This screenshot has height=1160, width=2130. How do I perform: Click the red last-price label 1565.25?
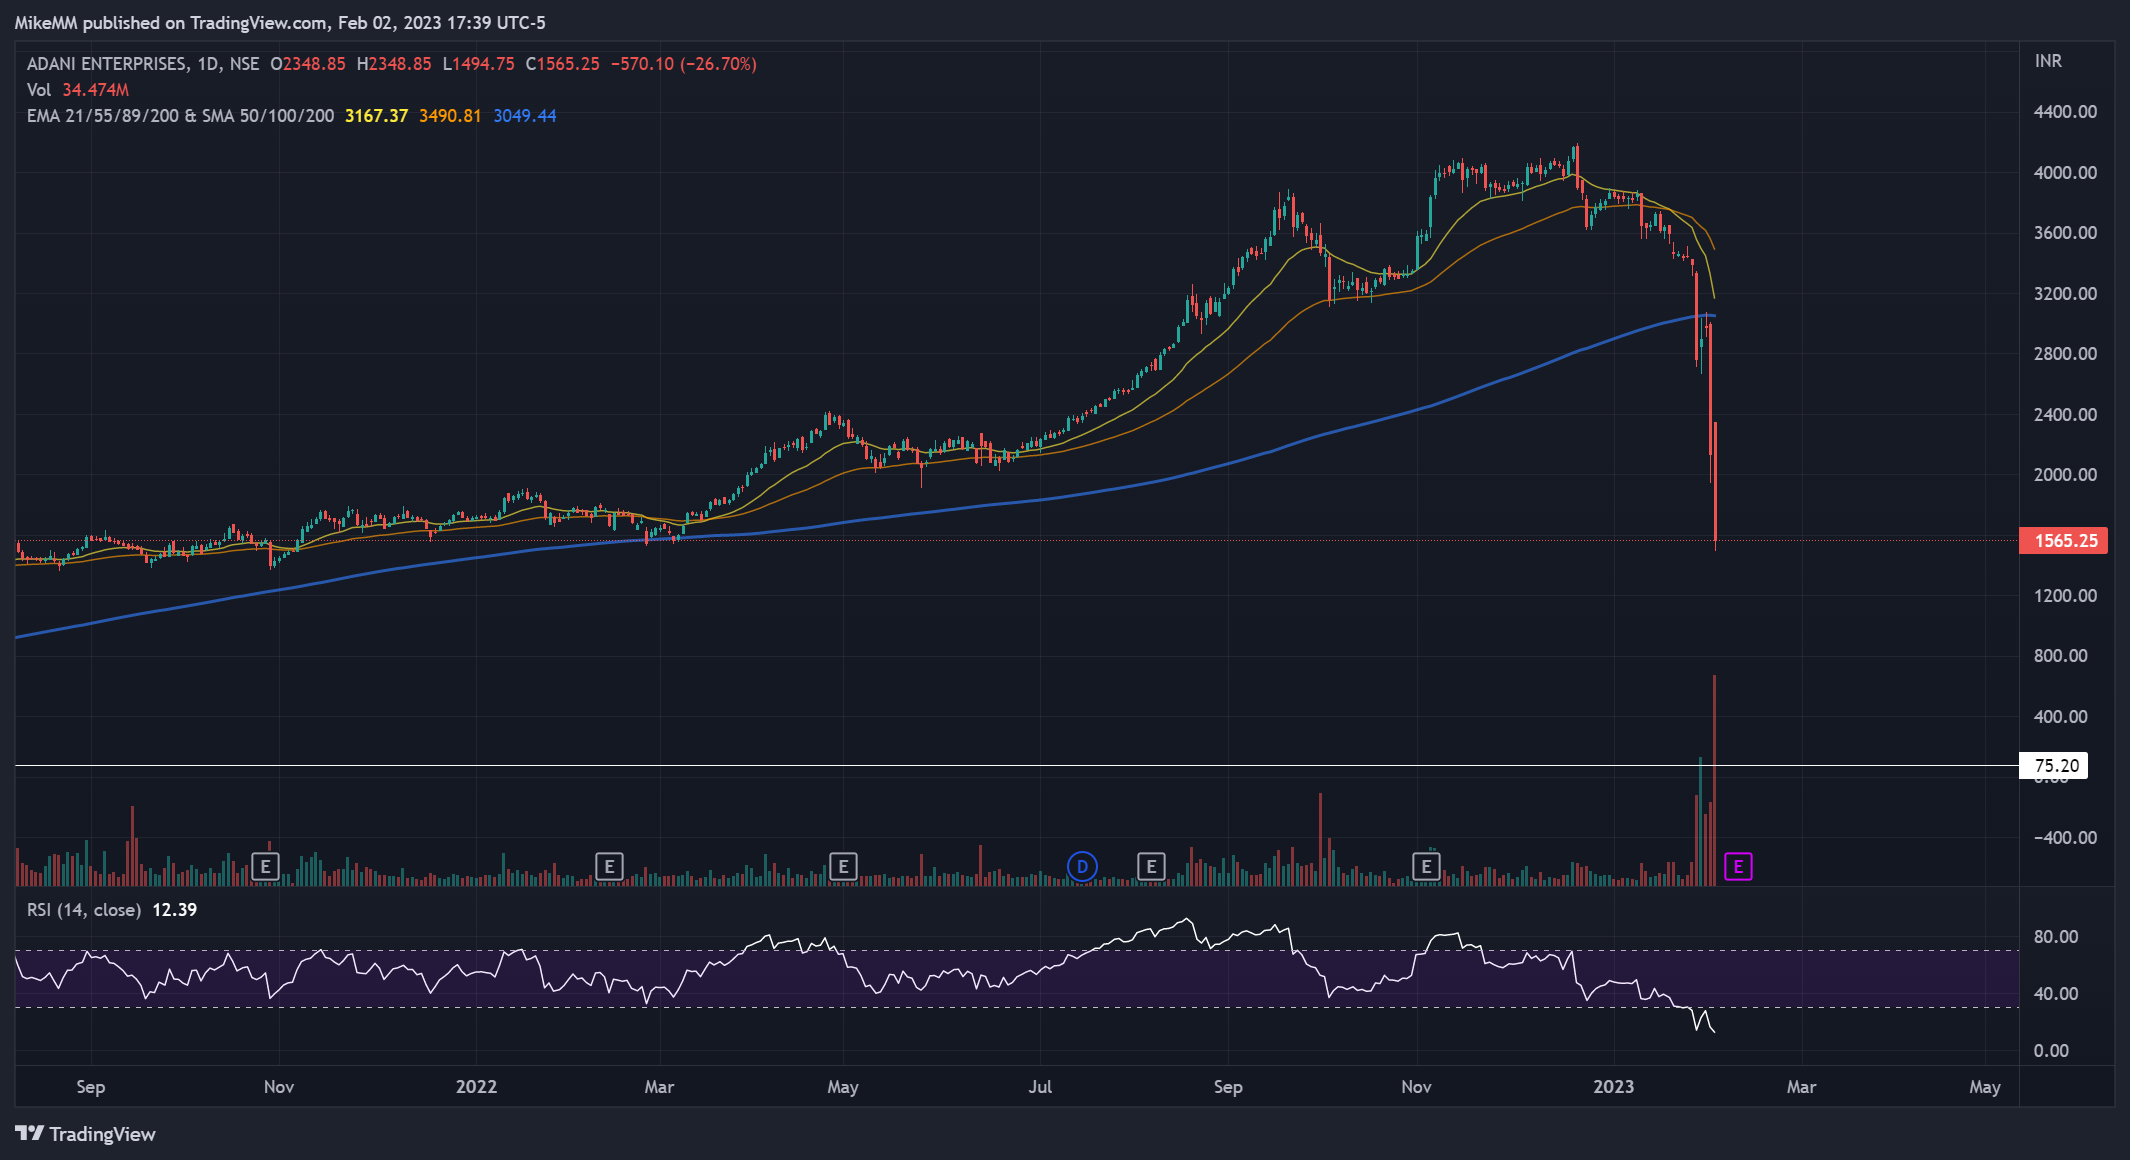[x=2064, y=541]
